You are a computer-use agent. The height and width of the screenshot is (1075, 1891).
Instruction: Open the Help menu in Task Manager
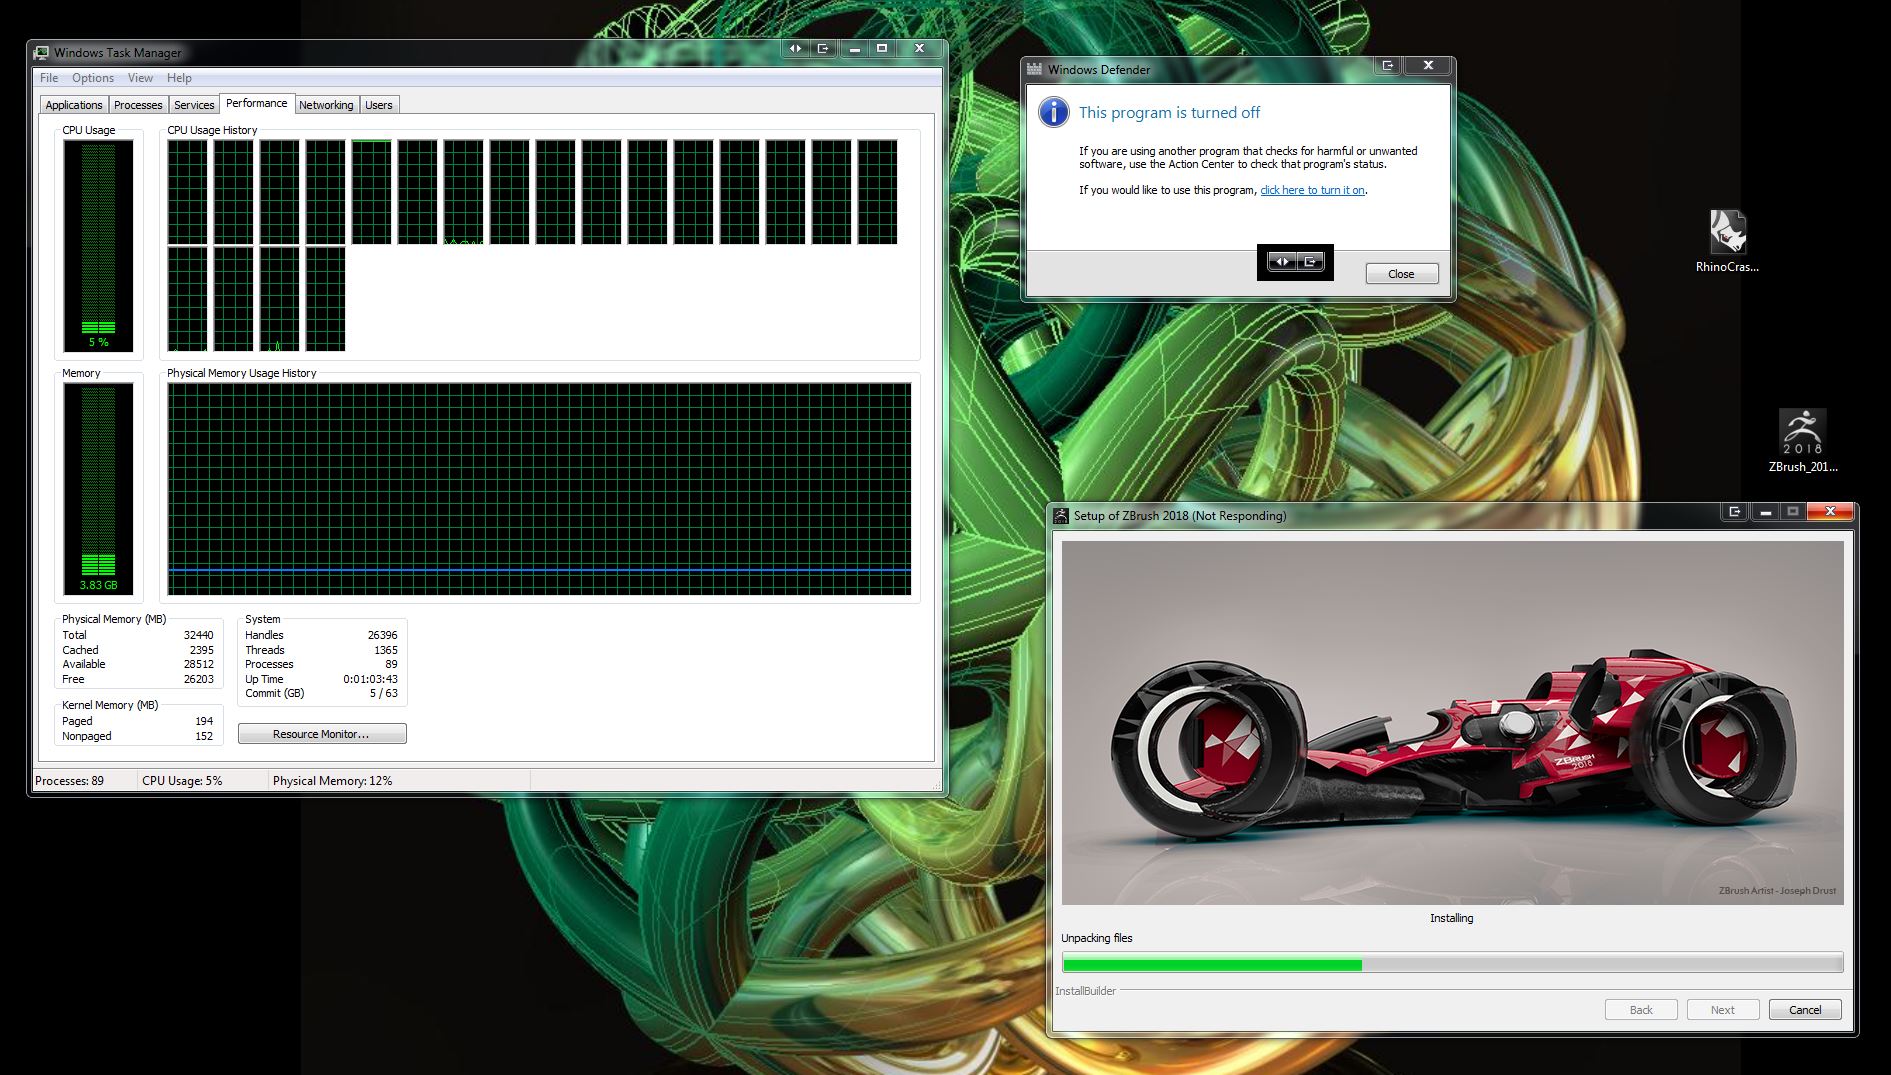click(179, 78)
